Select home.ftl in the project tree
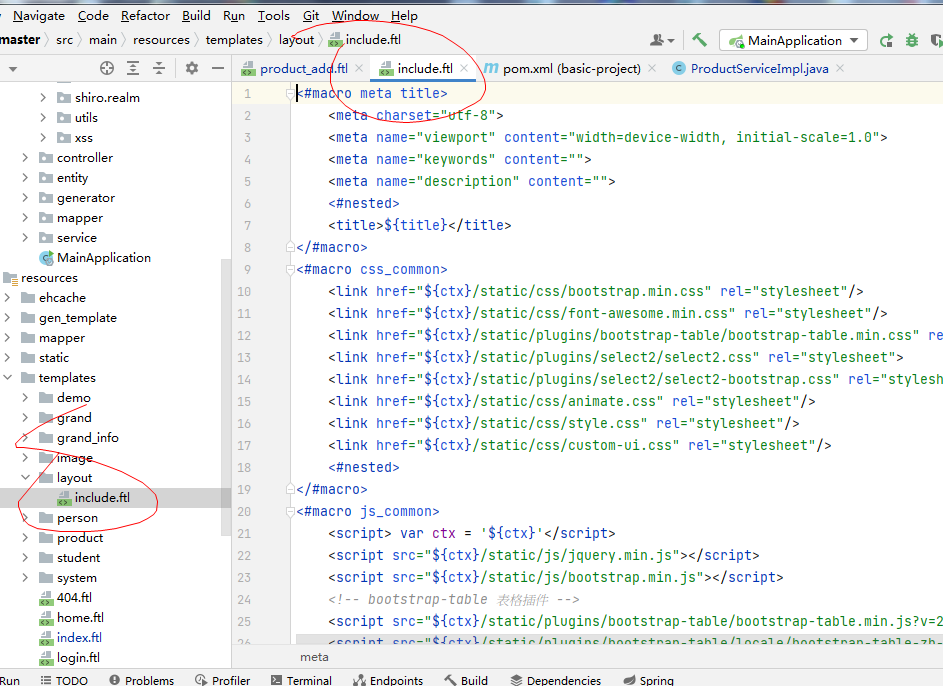This screenshot has height=686, width=943. point(80,617)
